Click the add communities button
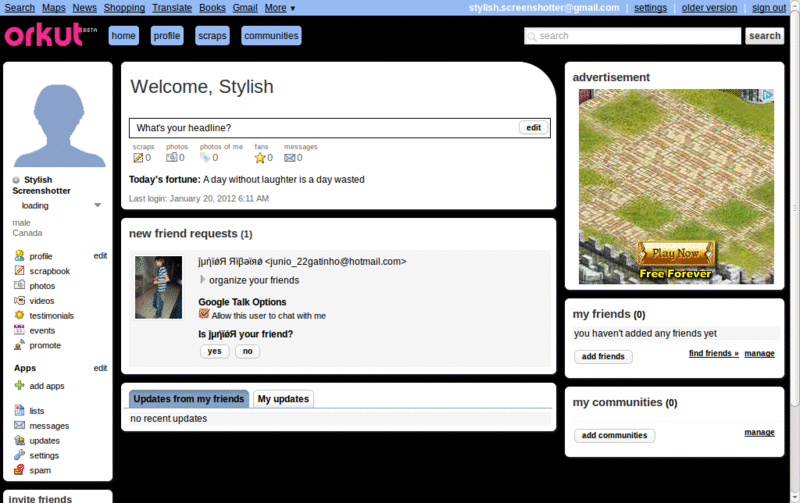 (x=614, y=435)
